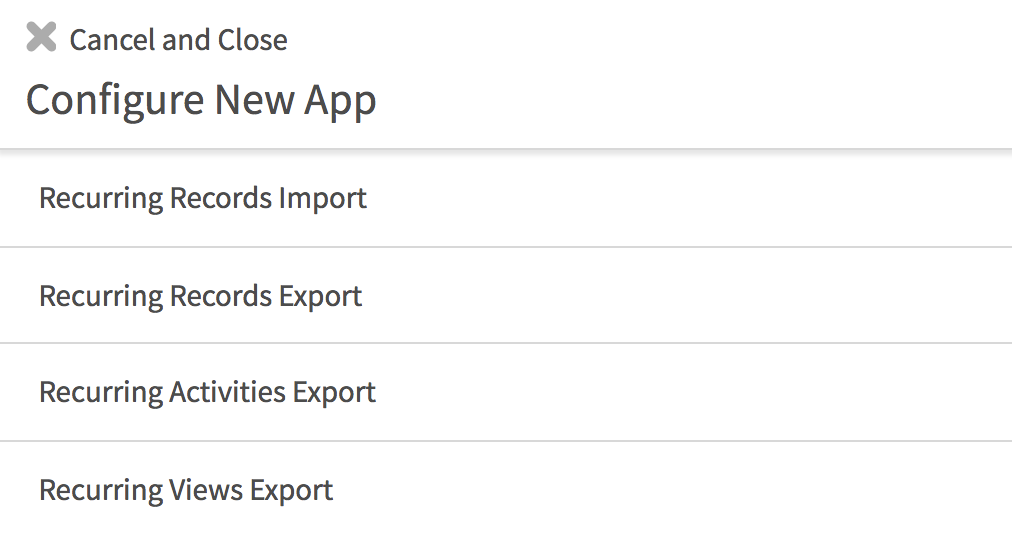This screenshot has height=534, width=1012.
Task: Choose Recurring Records Export option
Action: click(200, 296)
